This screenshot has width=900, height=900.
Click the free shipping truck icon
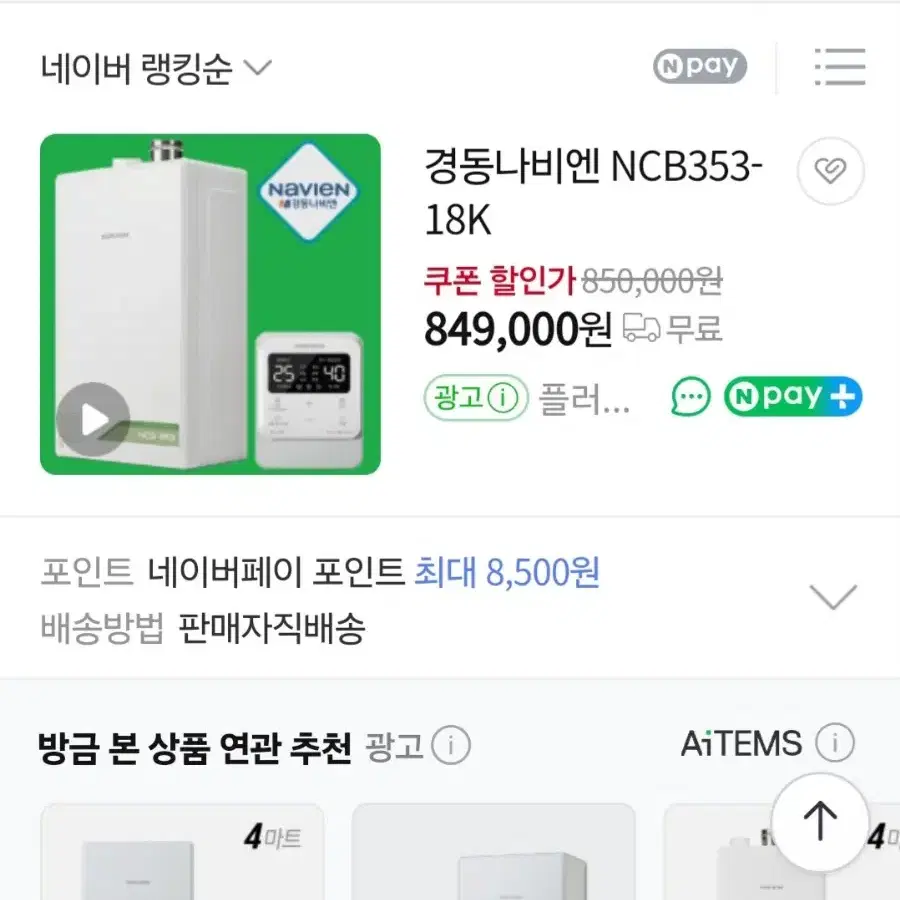(x=641, y=328)
